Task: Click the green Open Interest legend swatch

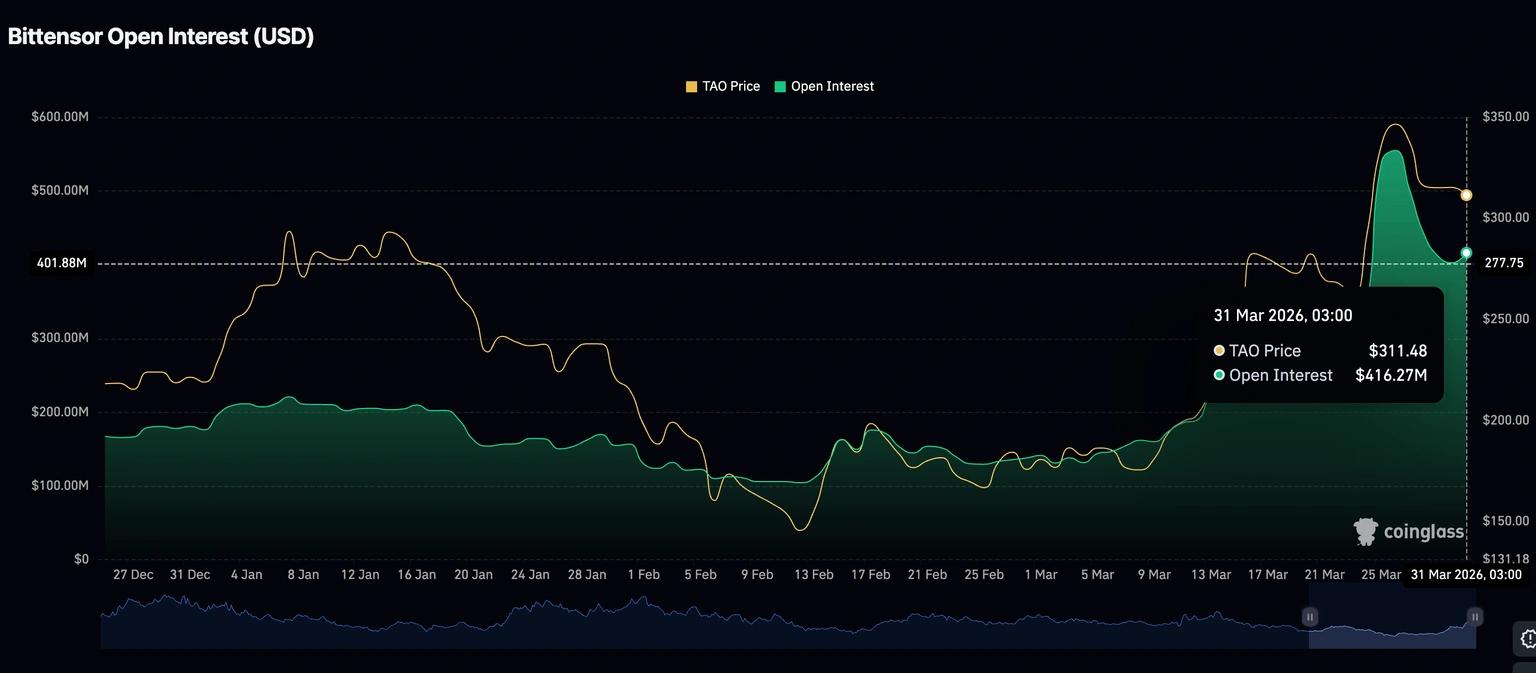Action: (780, 87)
